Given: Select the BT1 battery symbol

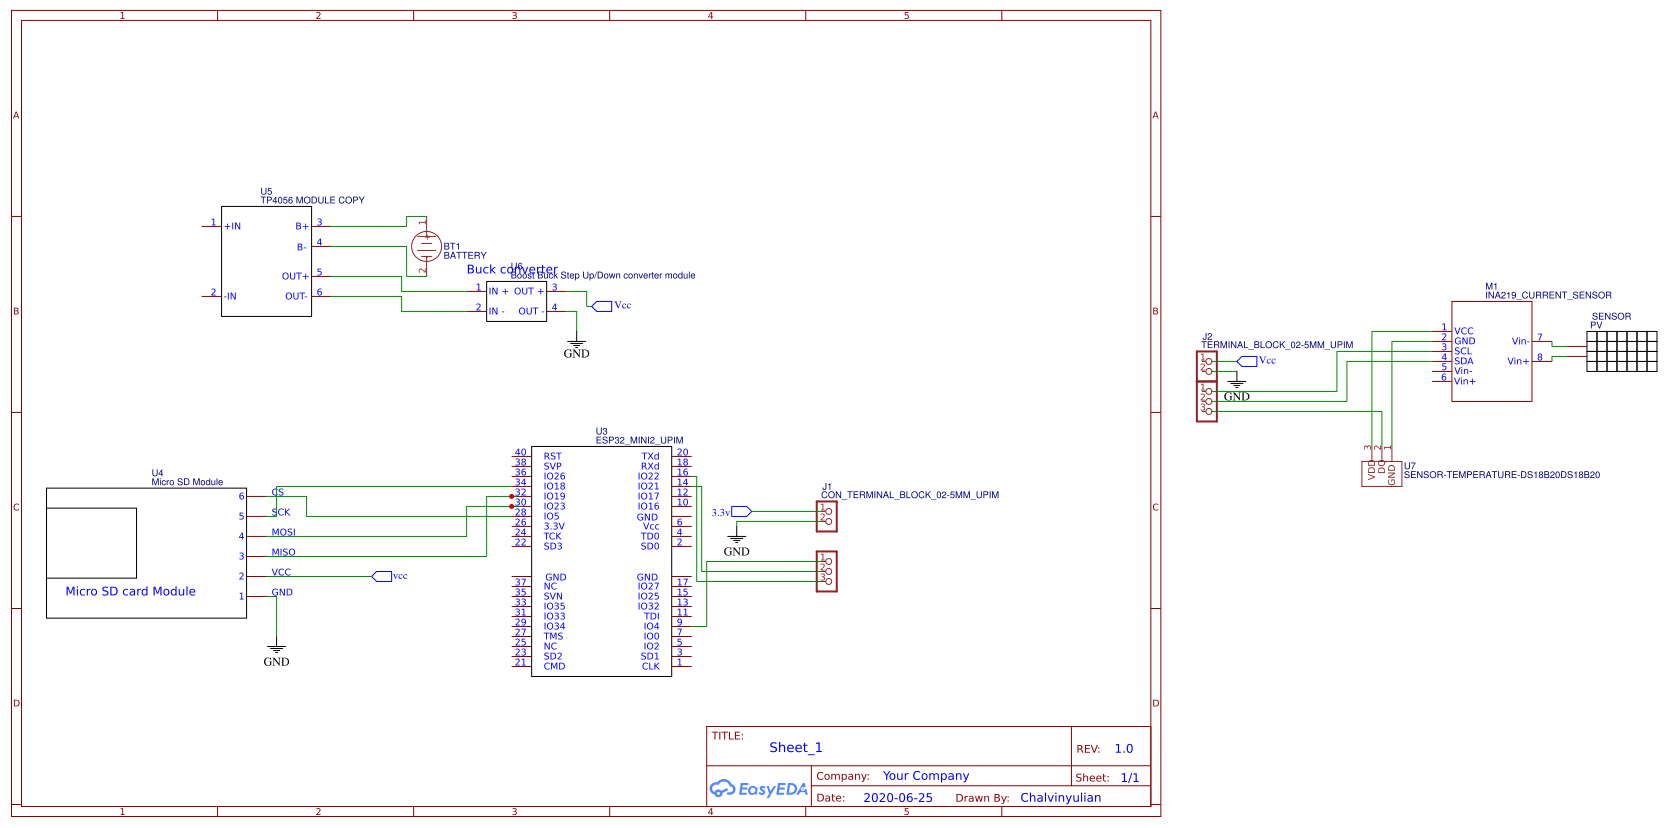Looking at the screenshot, I should (425, 245).
